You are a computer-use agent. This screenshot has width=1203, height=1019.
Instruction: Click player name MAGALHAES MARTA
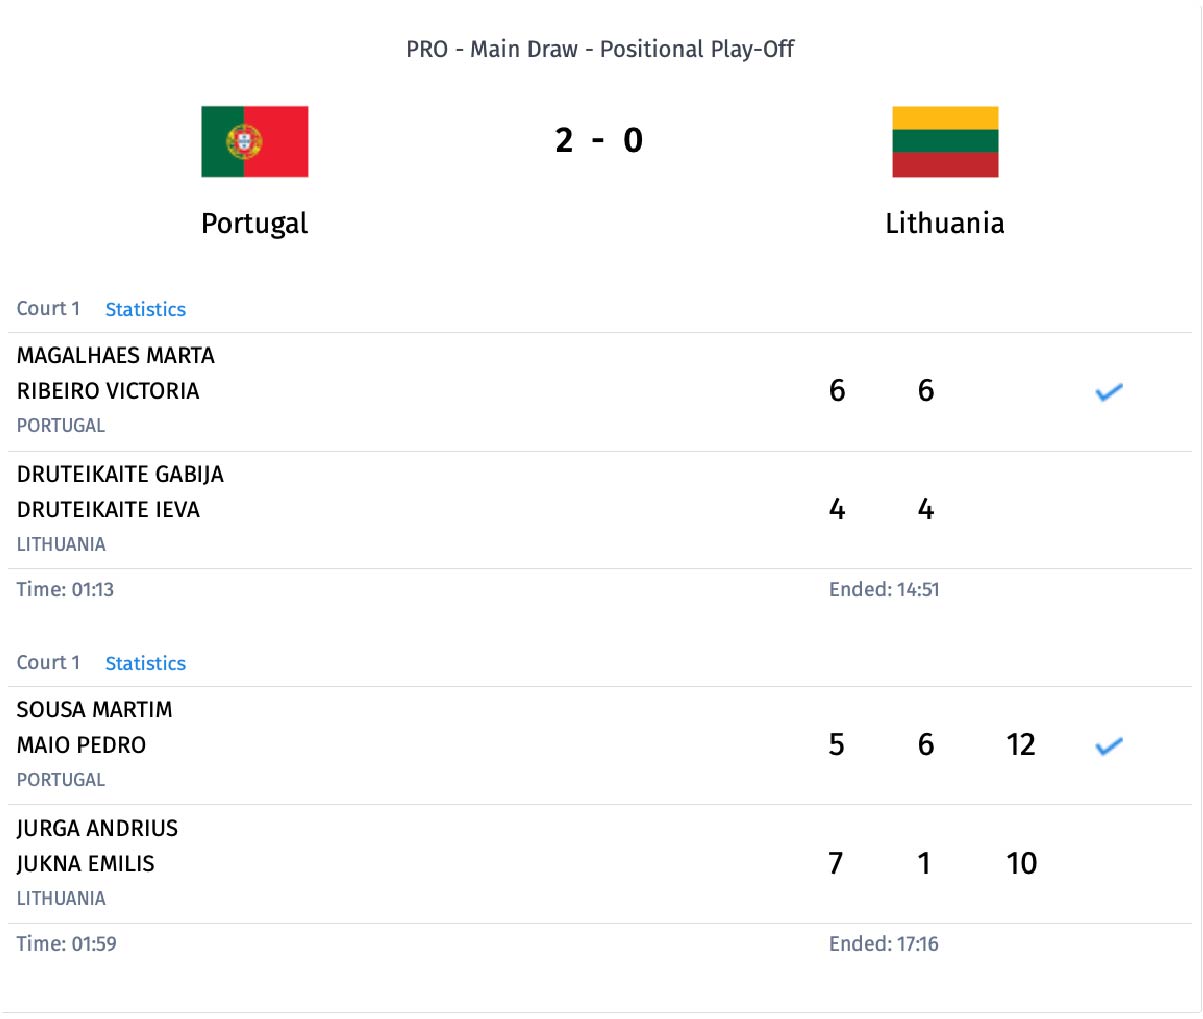[x=116, y=356]
